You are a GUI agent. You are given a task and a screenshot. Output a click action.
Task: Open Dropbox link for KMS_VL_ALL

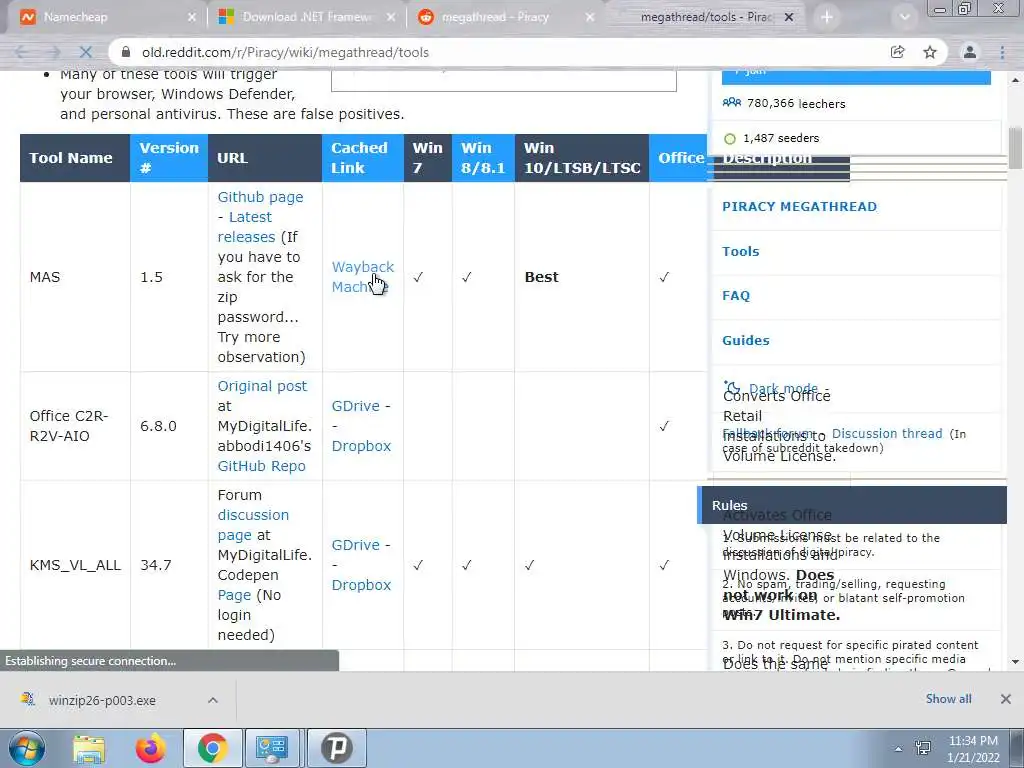point(361,585)
